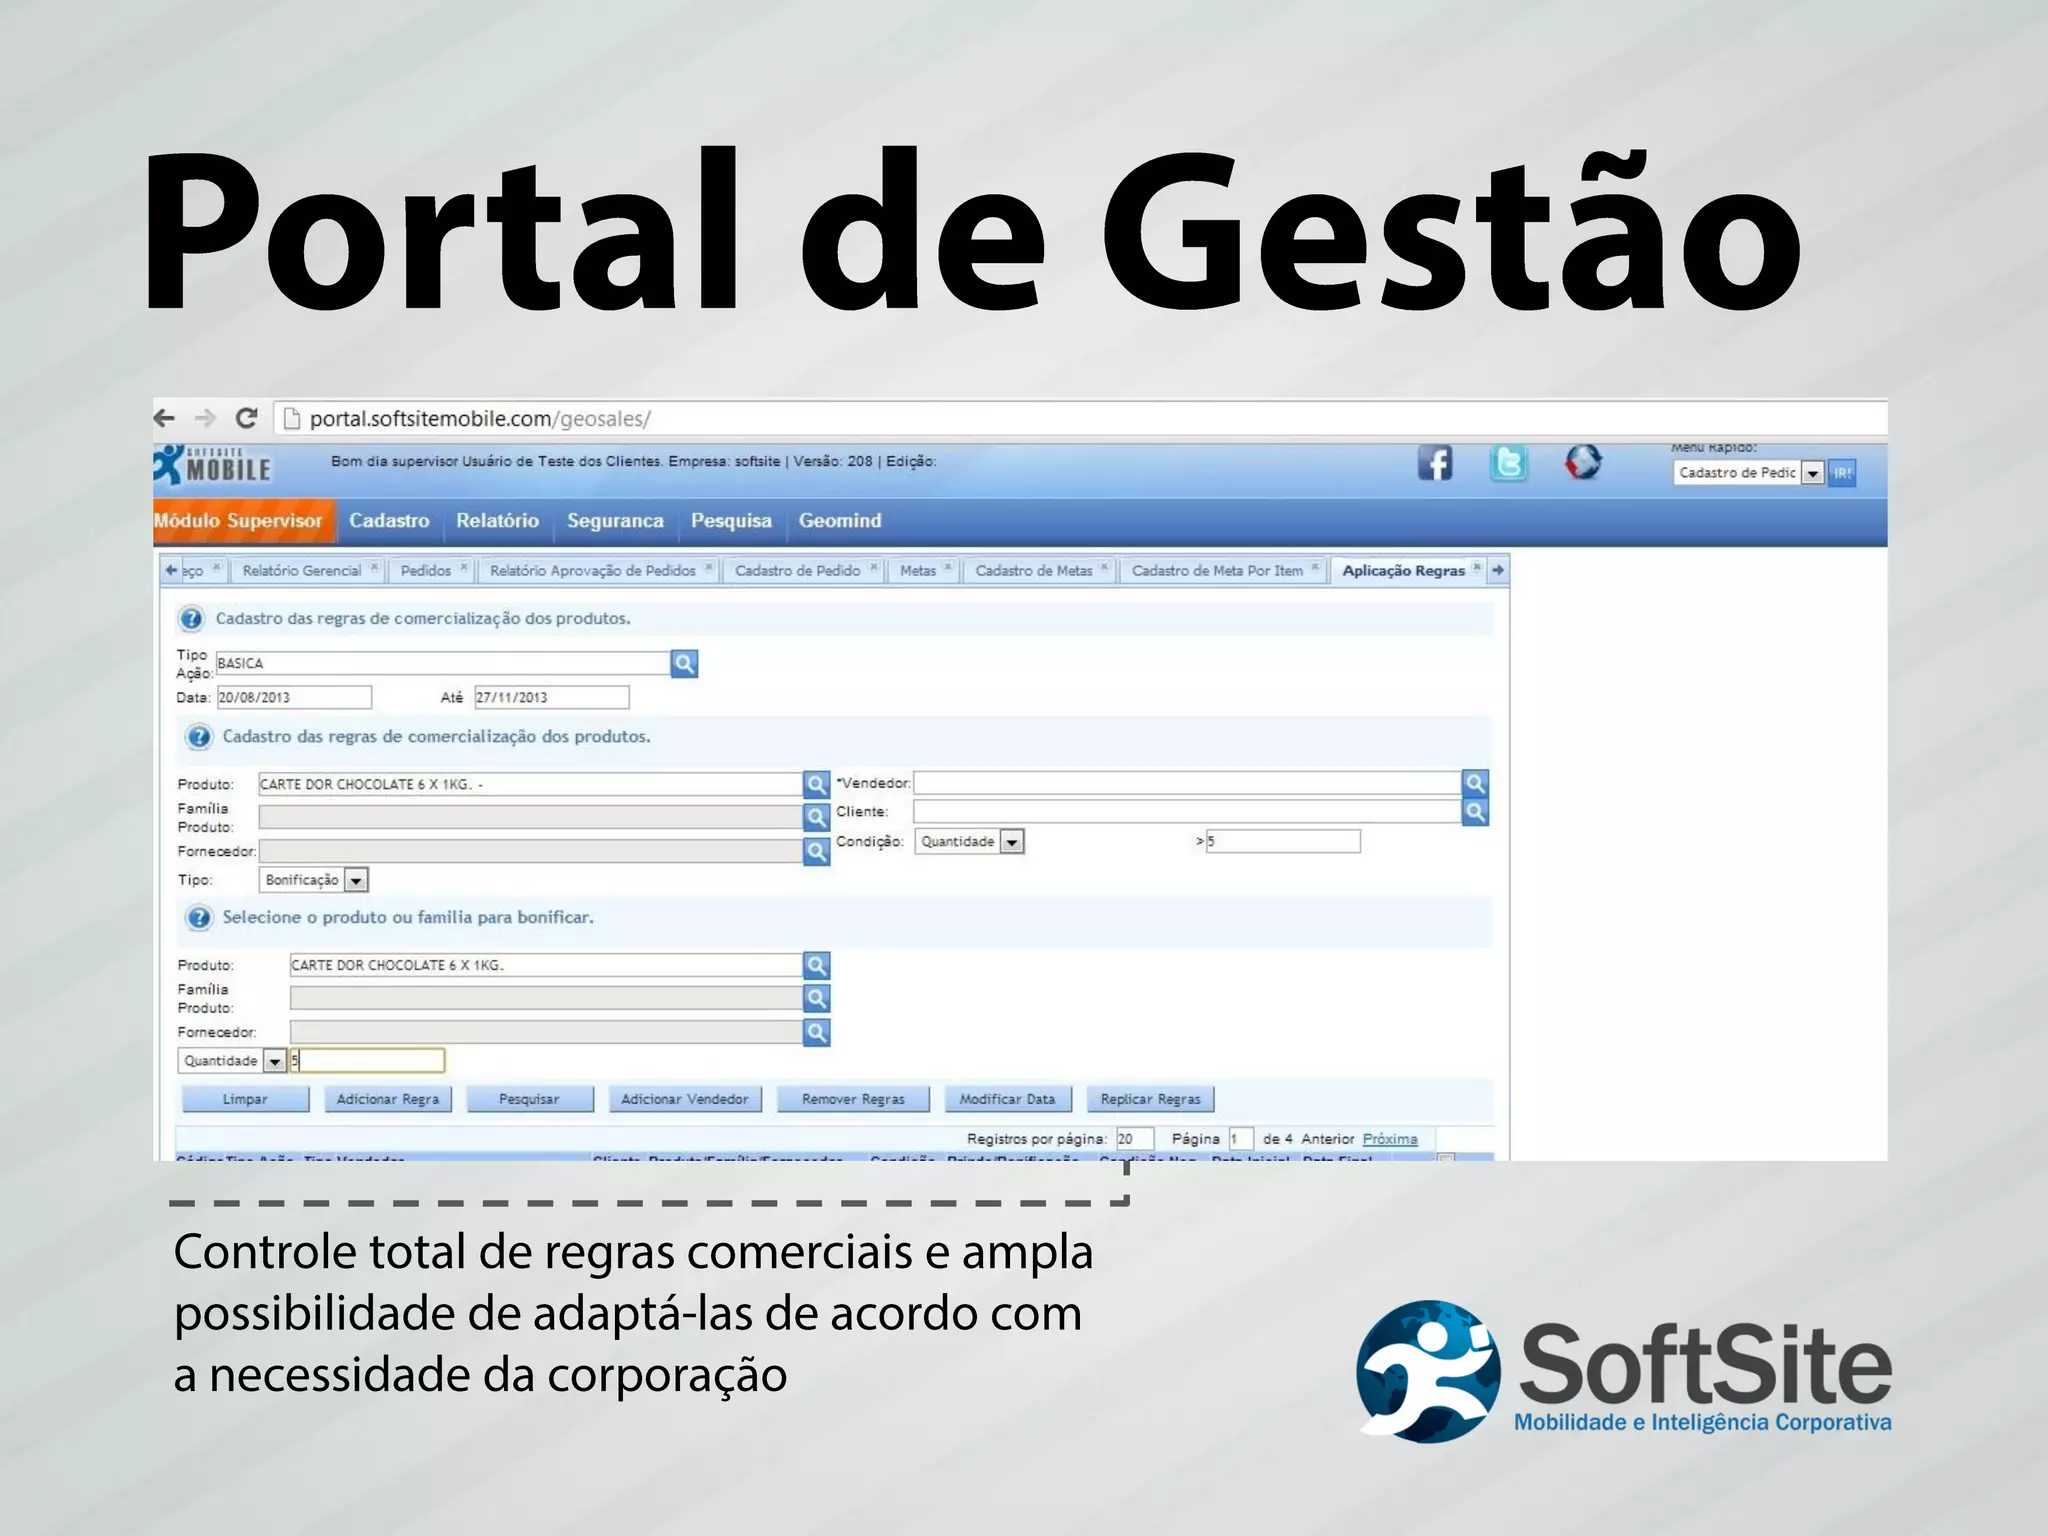2048x1536 pixels.
Task: Open the Menu Rápido Cadastro de Pedido dropdown
Action: [1812, 473]
